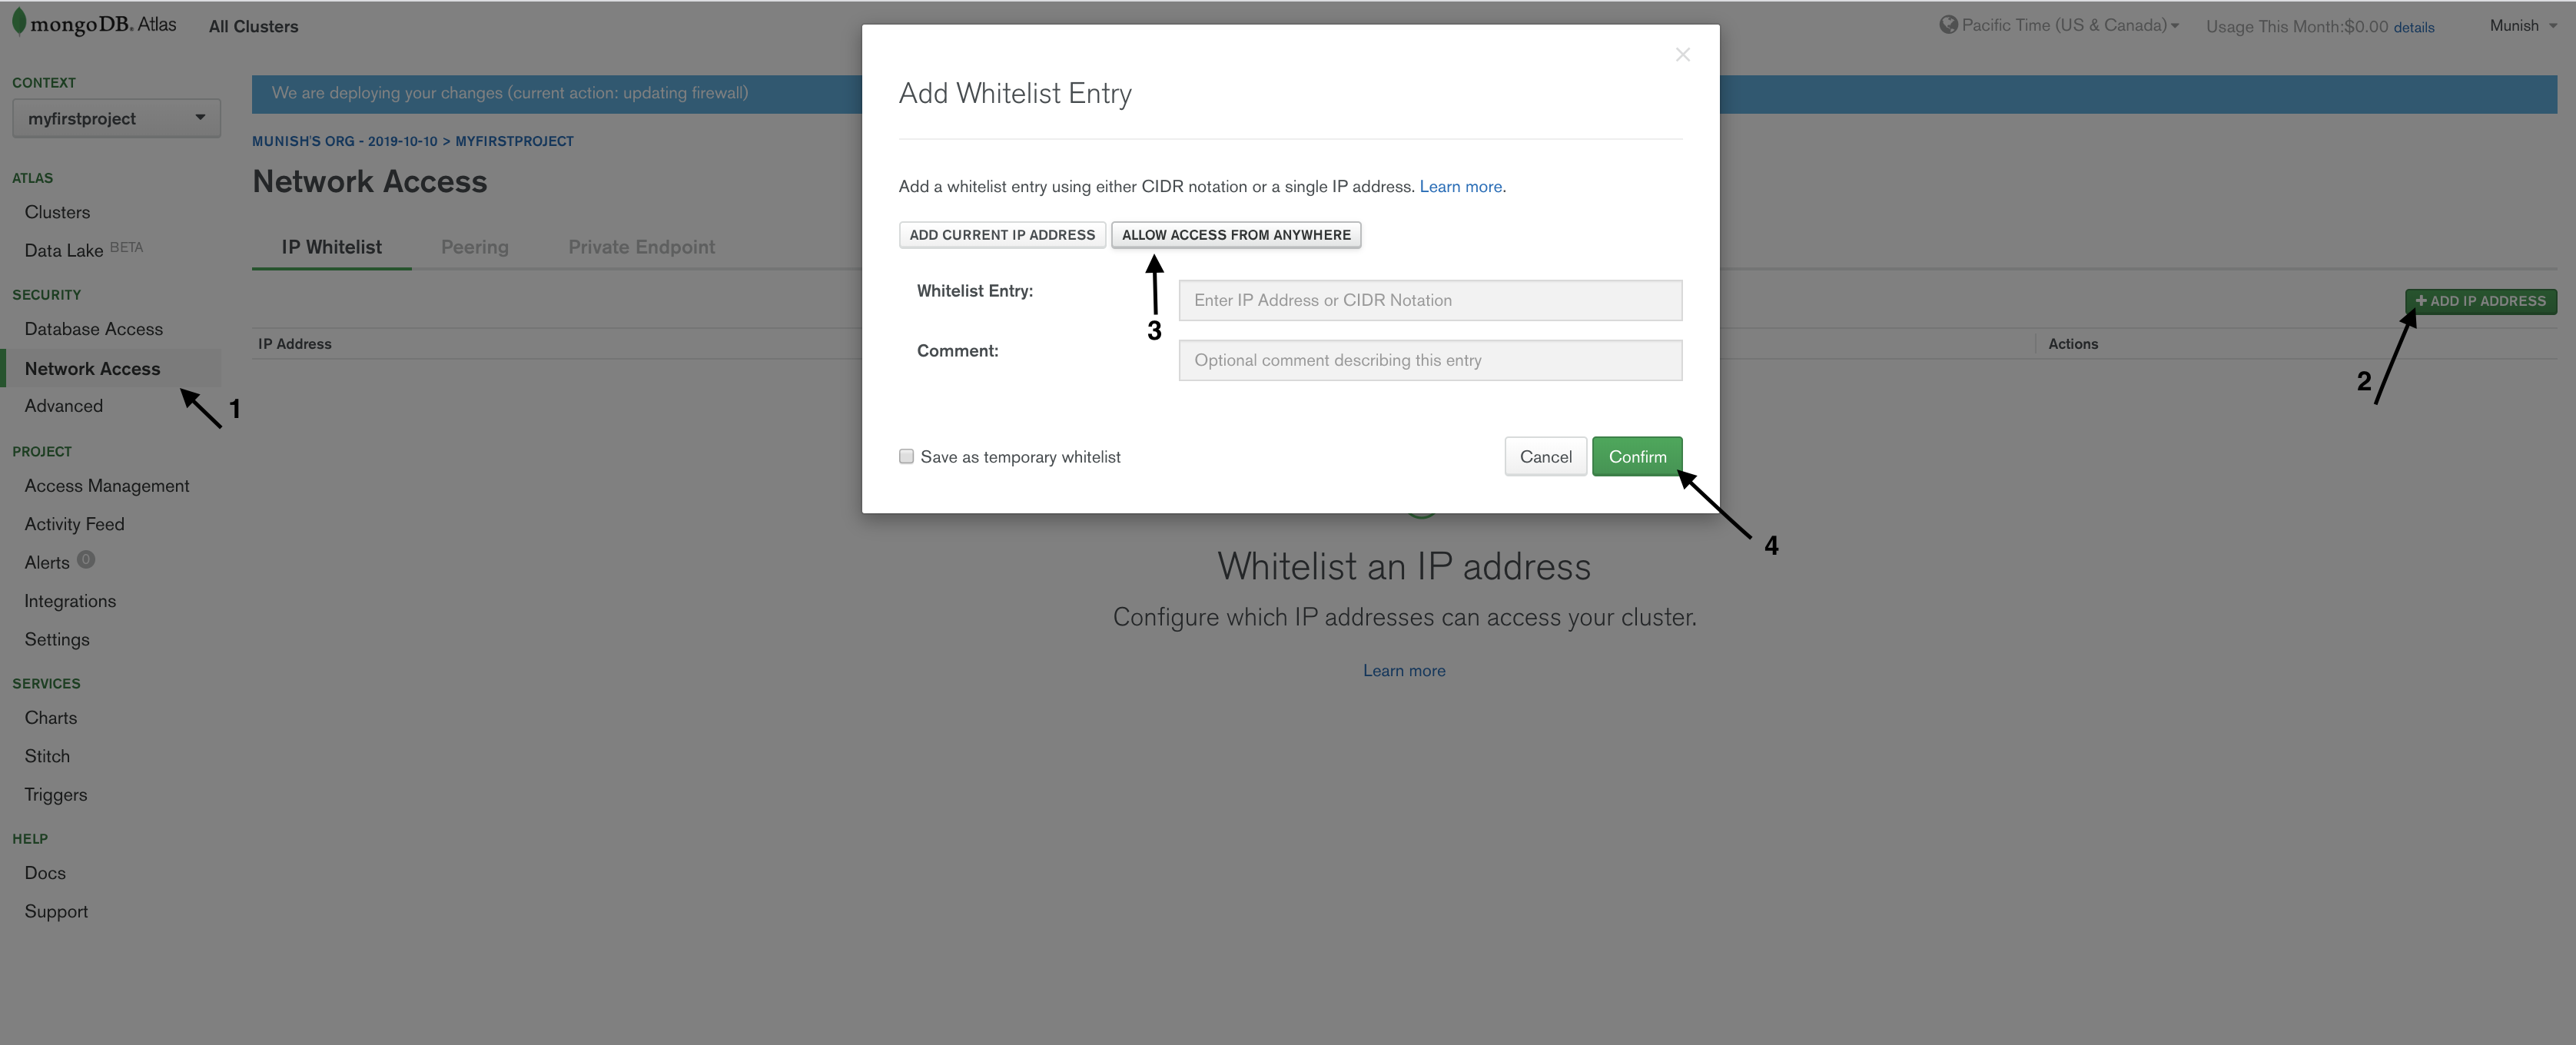Toggle Save as temporary whitelist checkbox
Image resolution: width=2576 pixels, height=1045 pixels.
pos(907,456)
